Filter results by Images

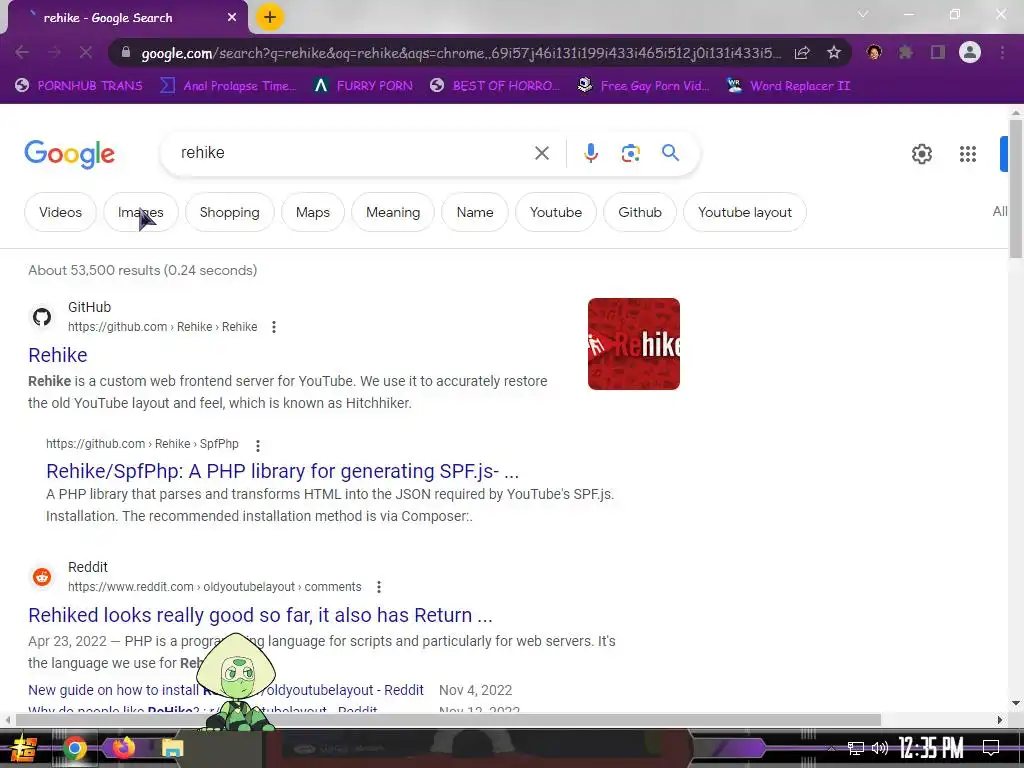(x=140, y=212)
